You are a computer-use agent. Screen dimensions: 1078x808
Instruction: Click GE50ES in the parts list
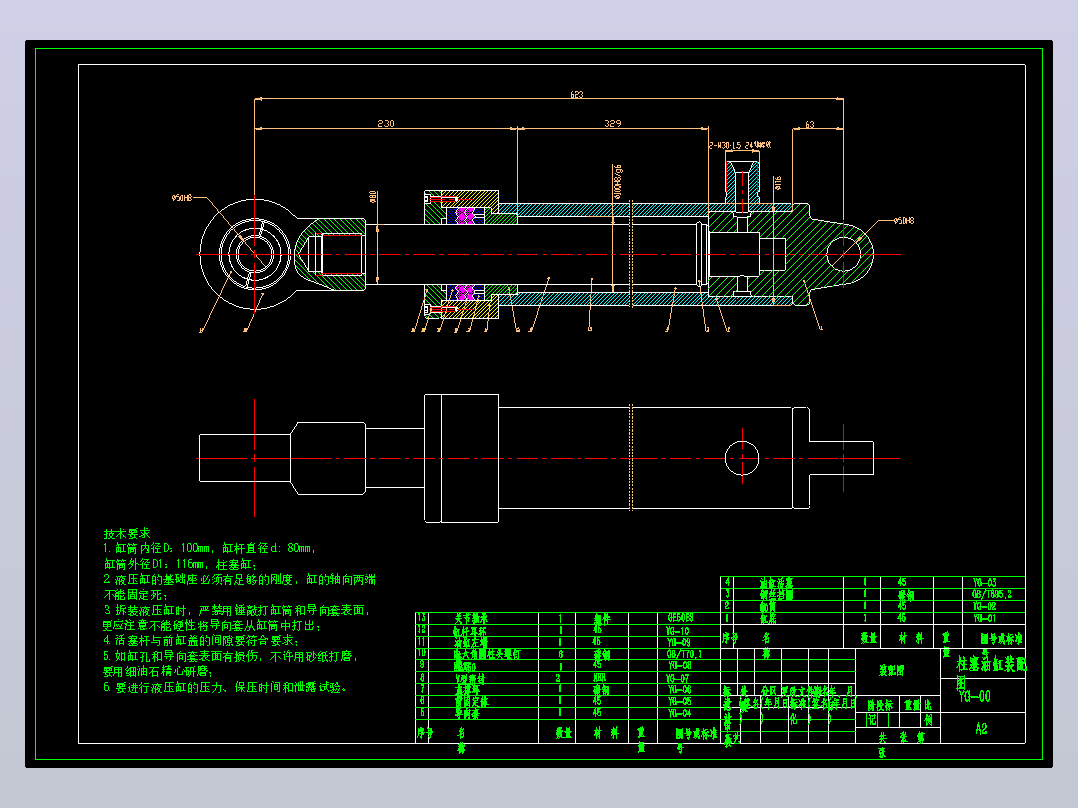click(679, 618)
